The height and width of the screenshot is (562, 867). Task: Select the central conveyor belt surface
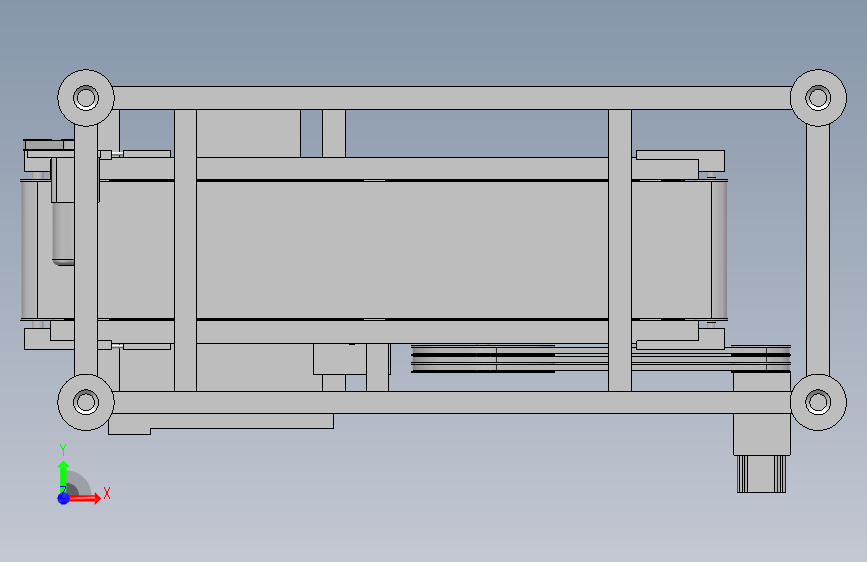coord(403,249)
